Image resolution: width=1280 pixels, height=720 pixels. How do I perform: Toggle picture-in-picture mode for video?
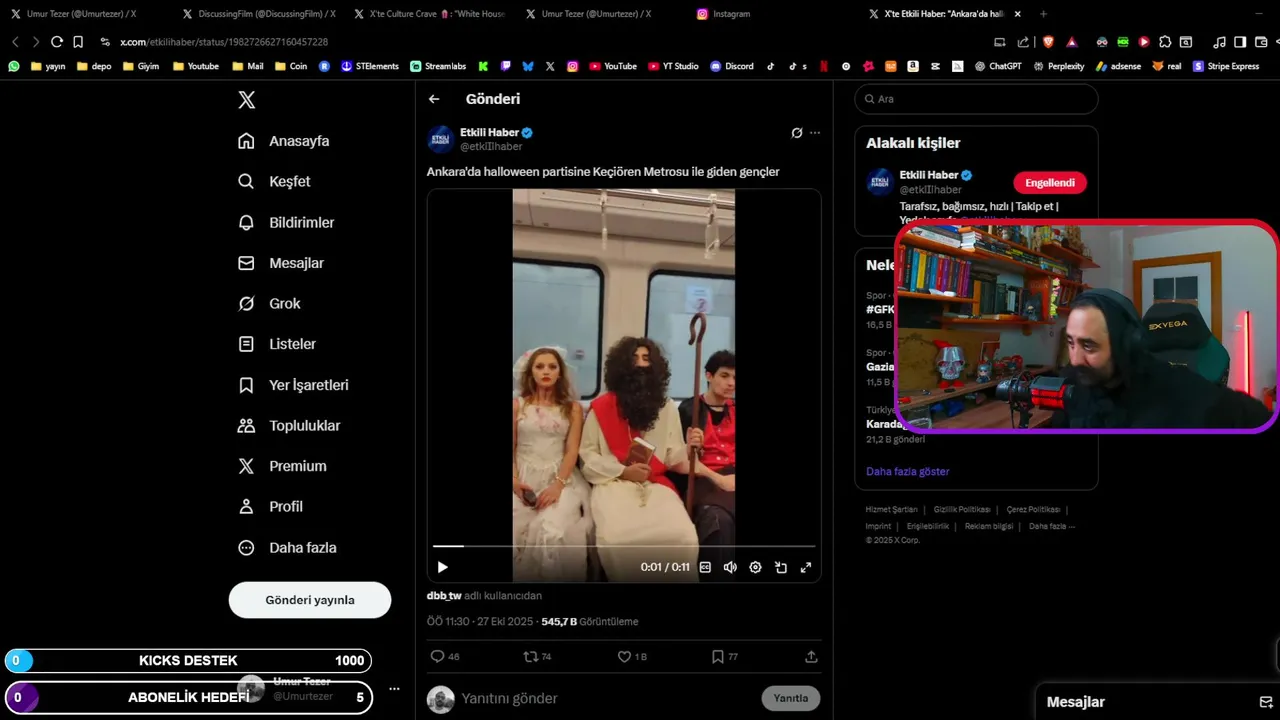click(781, 567)
